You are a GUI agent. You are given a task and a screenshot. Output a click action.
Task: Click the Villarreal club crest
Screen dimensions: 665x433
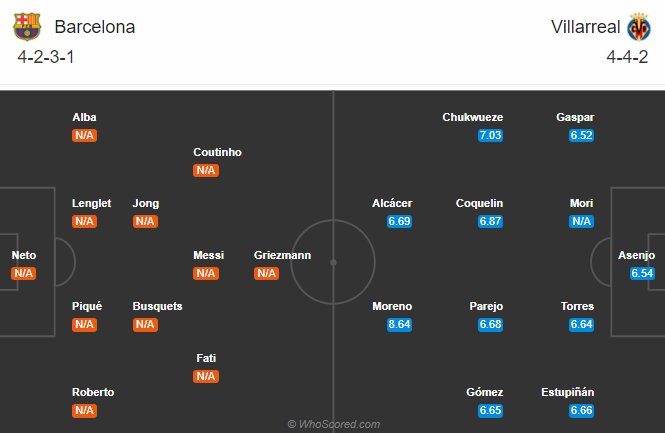[637, 27]
